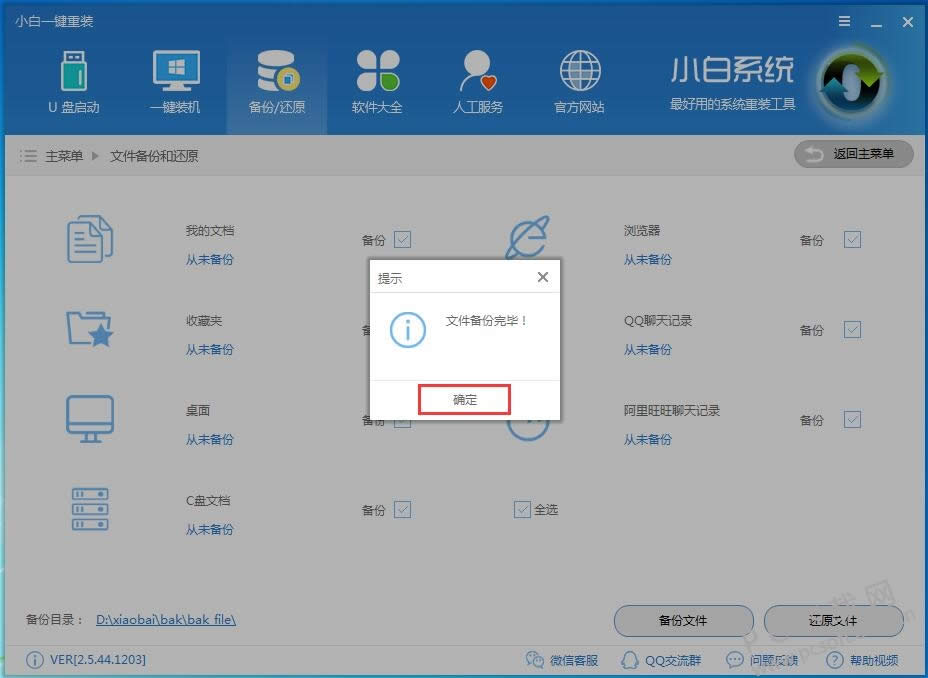Click 从未备份 under 阿里旺旺聊天记录

point(647,439)
